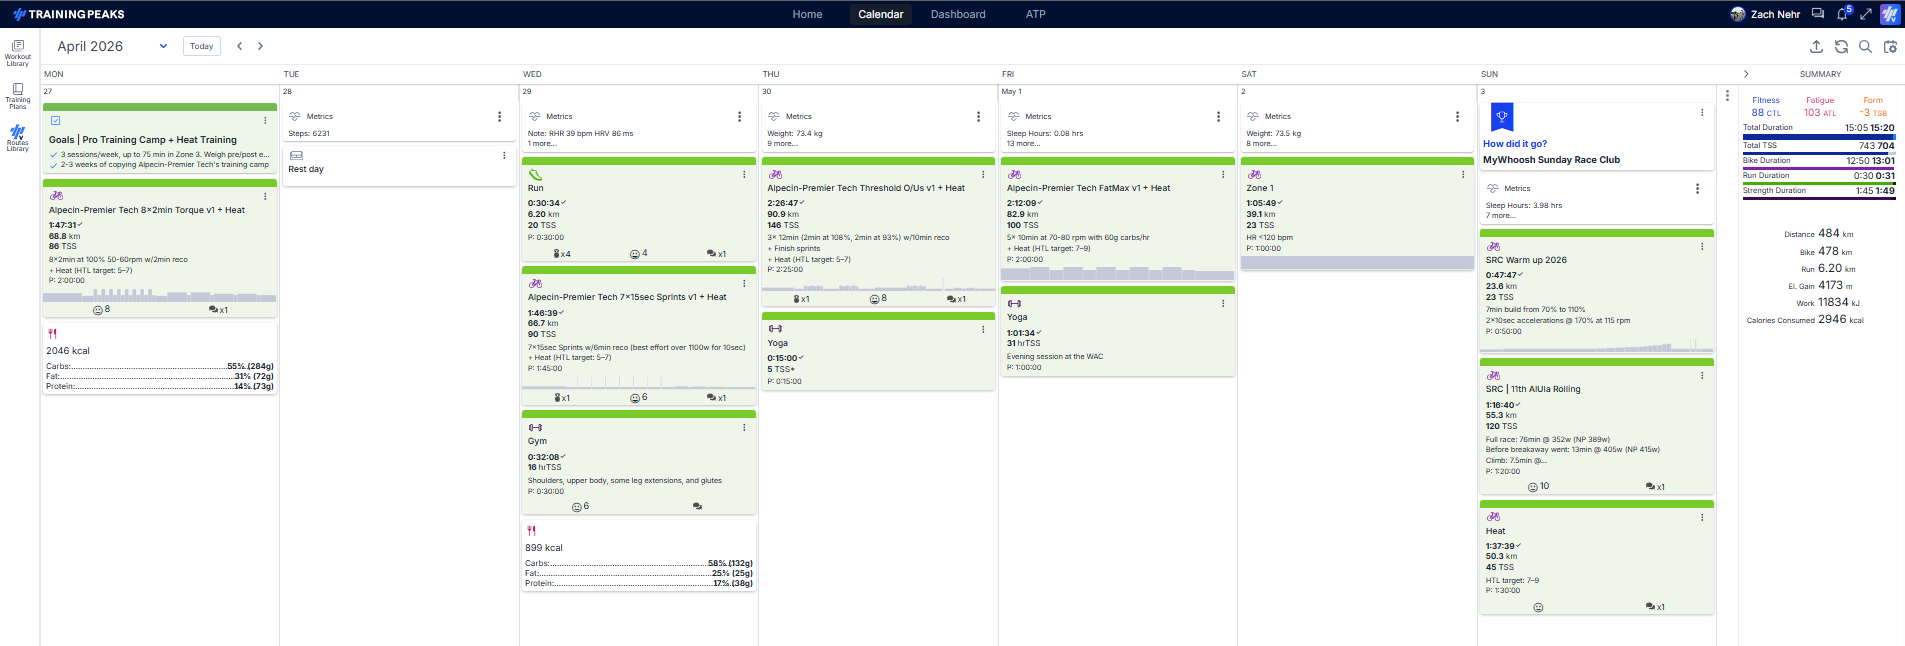Screen dimensions: 1905x646
Task: Toggle goal '3 sessions/week' checkmark
Action: [x=54, y=155]
